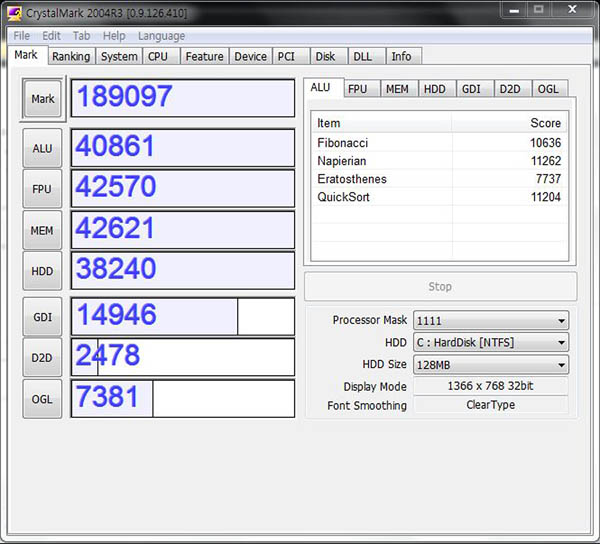Close the CrystalMark window
The image size is (600, 544).
click(572, 9)
